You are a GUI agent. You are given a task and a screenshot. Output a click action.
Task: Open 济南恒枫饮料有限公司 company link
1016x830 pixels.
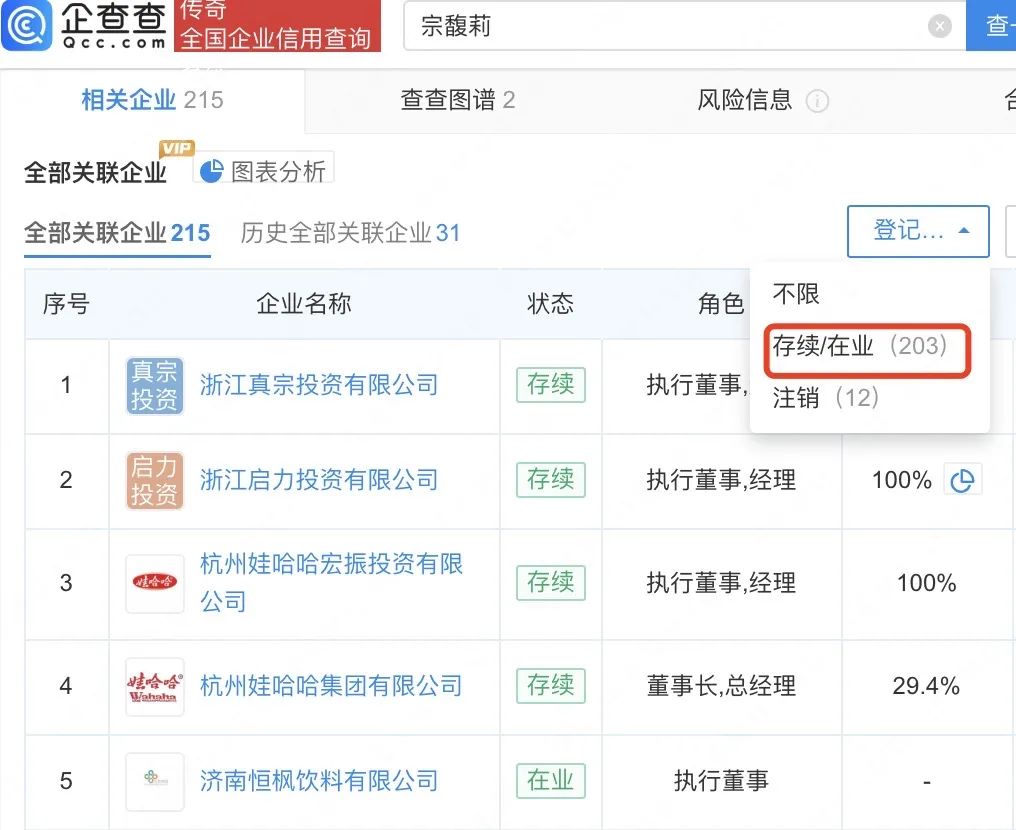point(319,781)
